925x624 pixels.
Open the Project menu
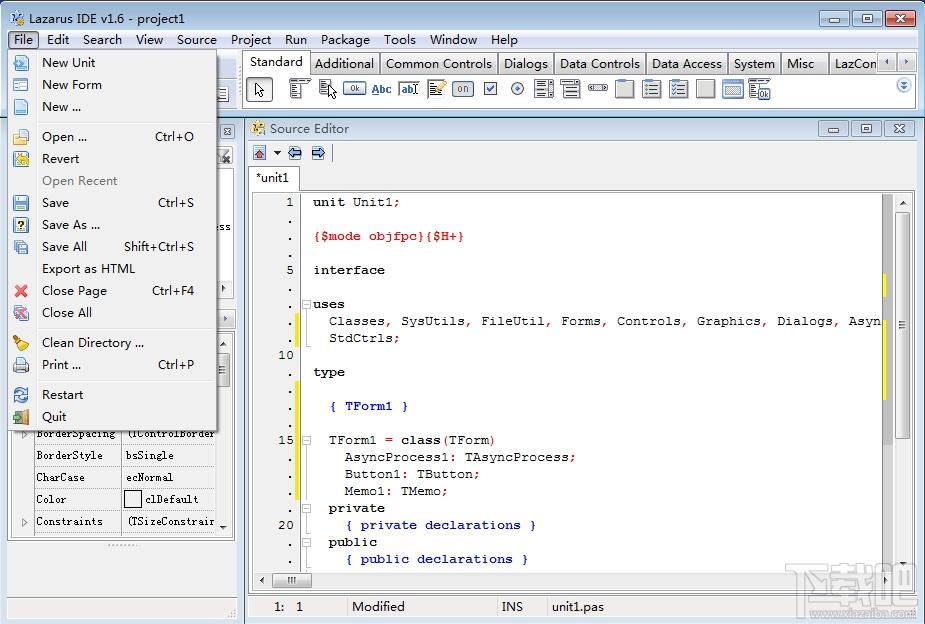pyautogui.click(x=251, y=40)
